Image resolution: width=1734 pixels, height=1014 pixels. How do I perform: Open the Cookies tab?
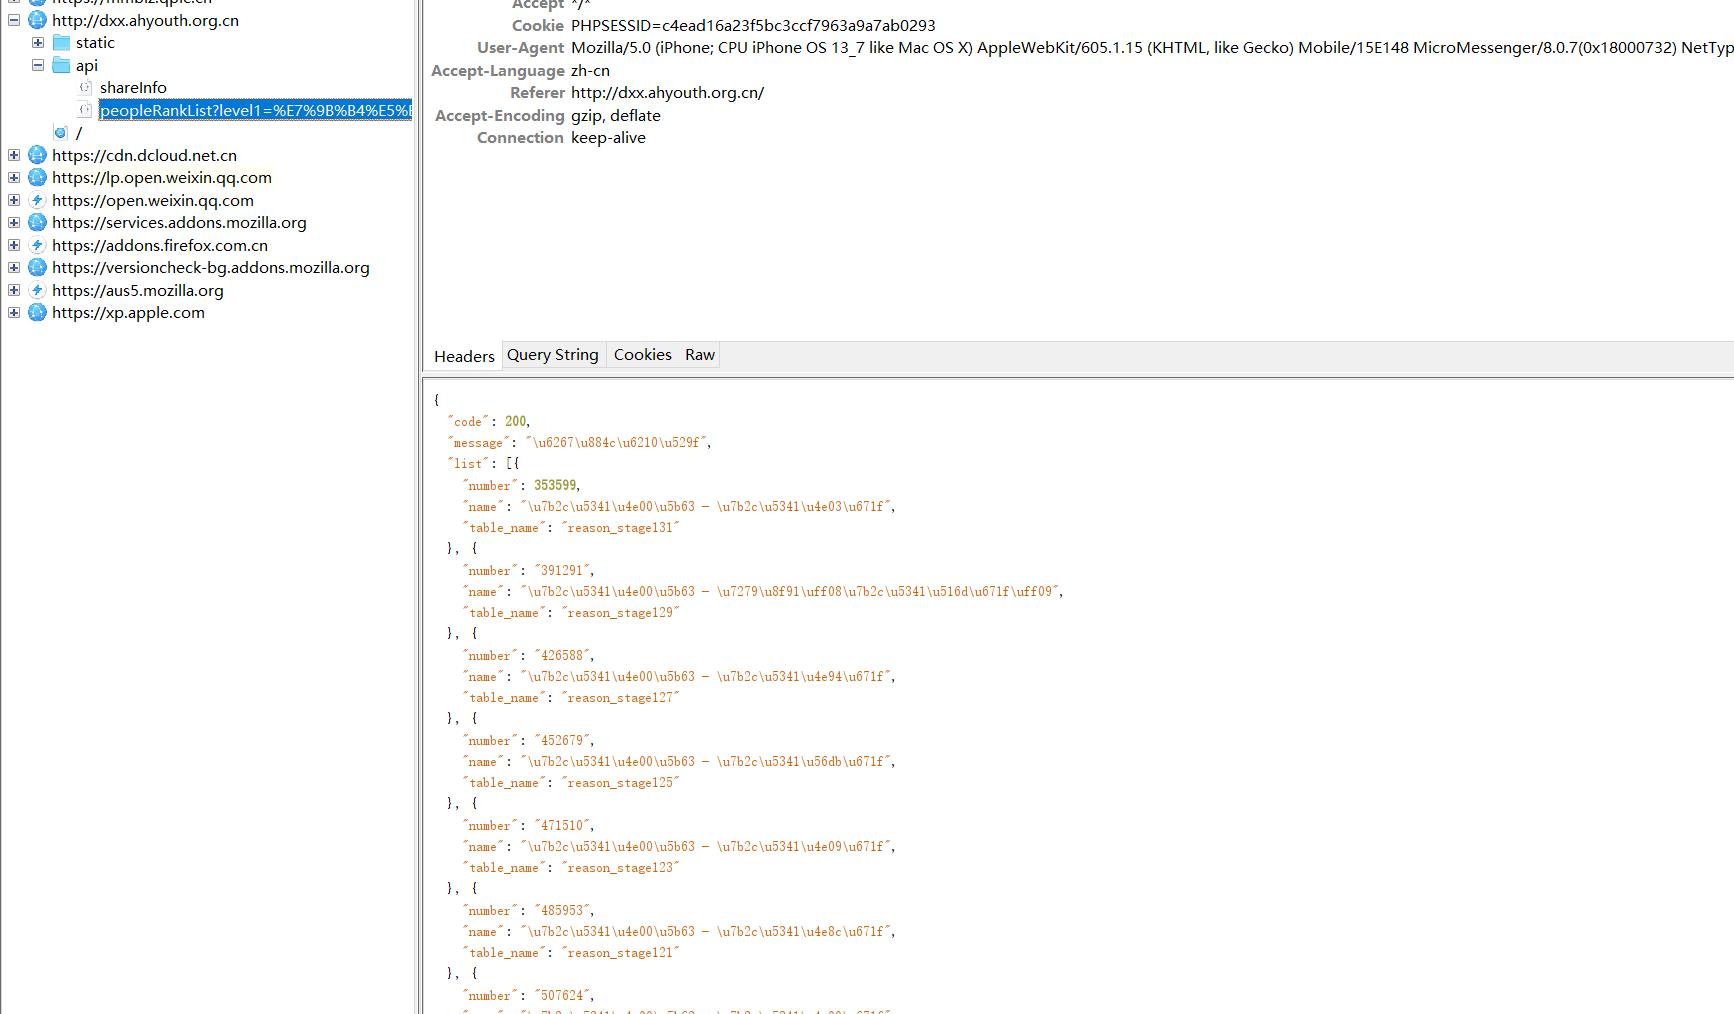643,355
